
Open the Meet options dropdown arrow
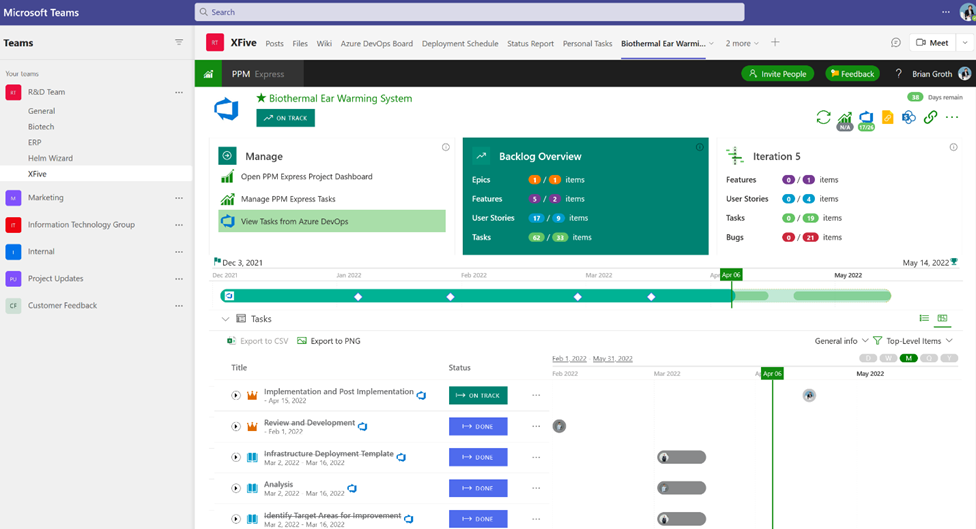[965, 42]
